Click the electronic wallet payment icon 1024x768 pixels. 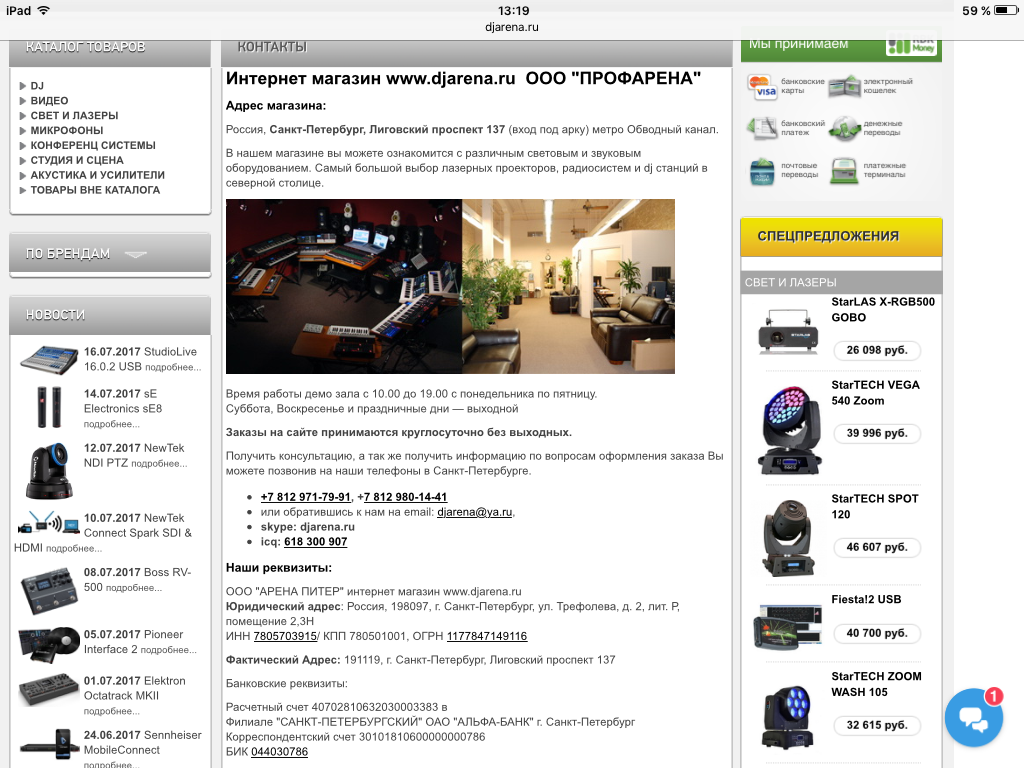tap(845, 87)
